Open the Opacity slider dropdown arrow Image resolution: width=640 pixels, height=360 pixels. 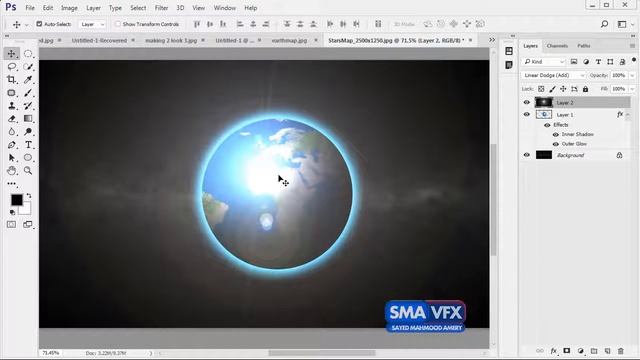tap(632, 76)
